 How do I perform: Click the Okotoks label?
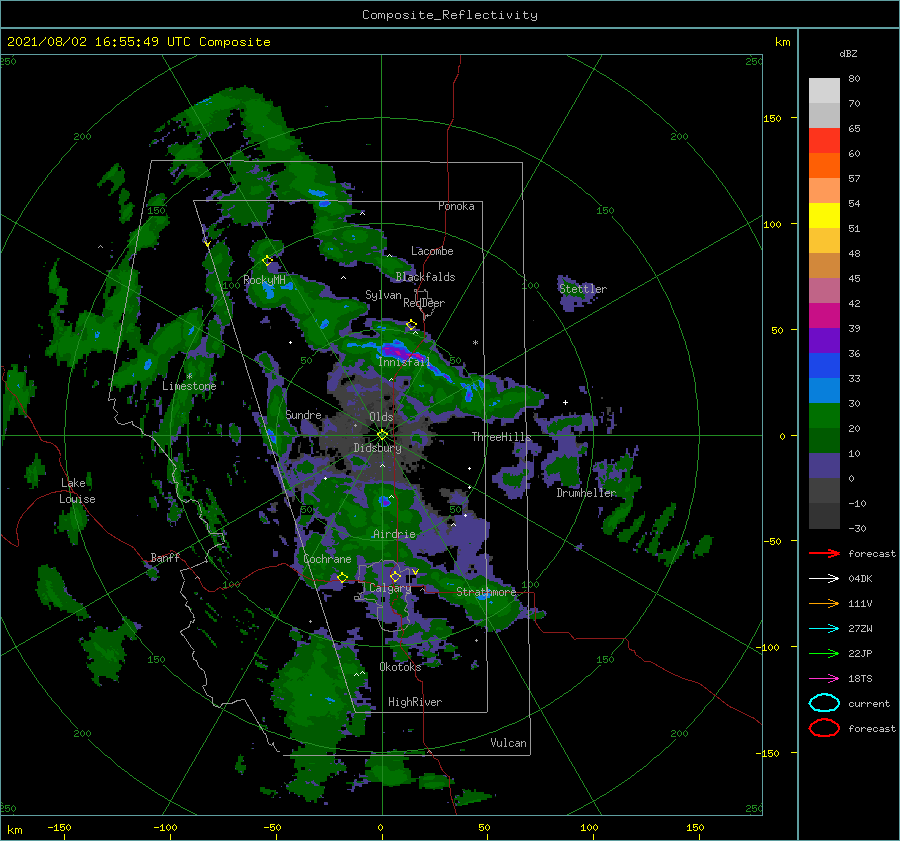pos(400,667)
